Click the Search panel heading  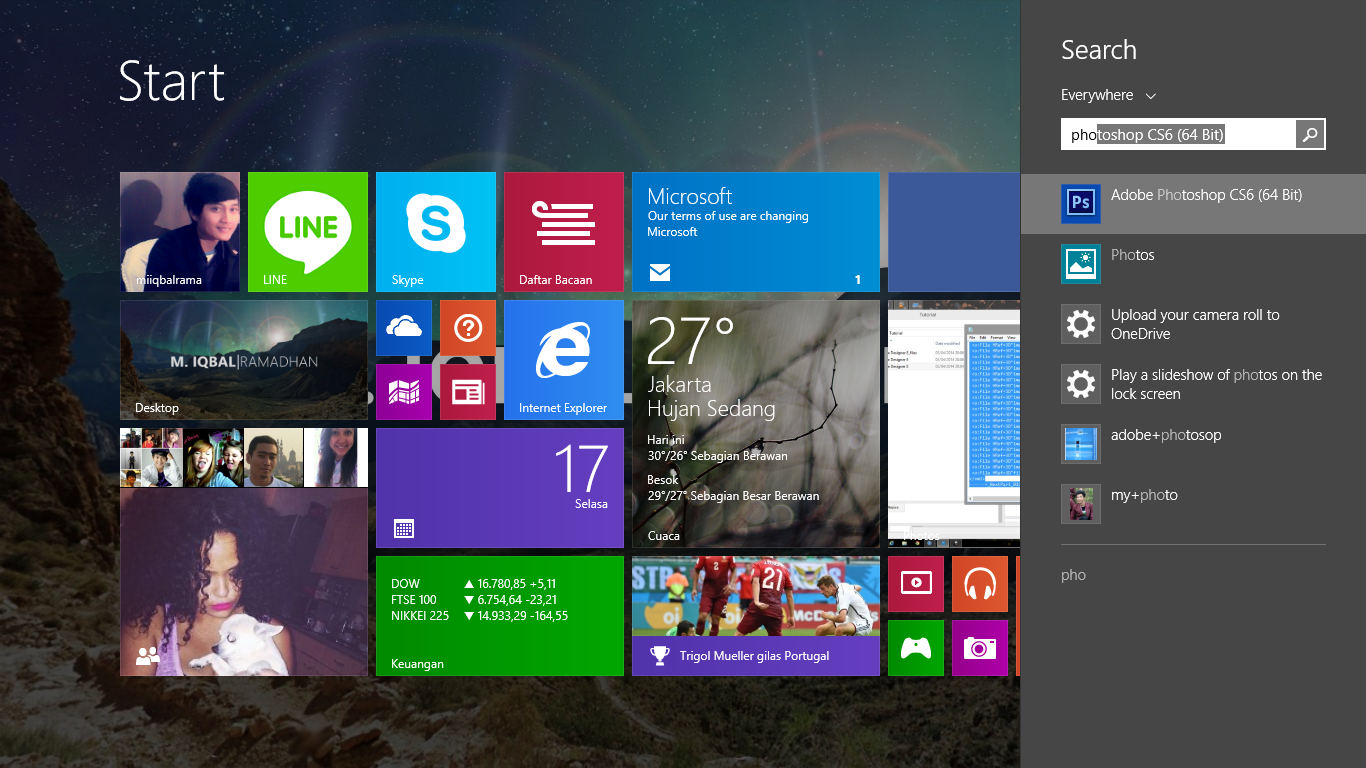1099,50
